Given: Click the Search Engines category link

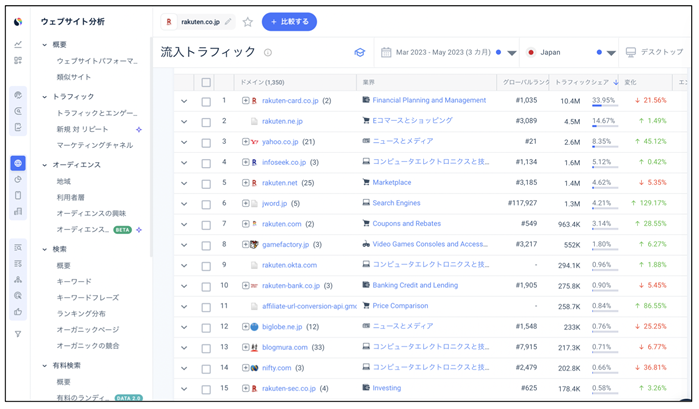Looking at the screenshot, I should point(396,203).
